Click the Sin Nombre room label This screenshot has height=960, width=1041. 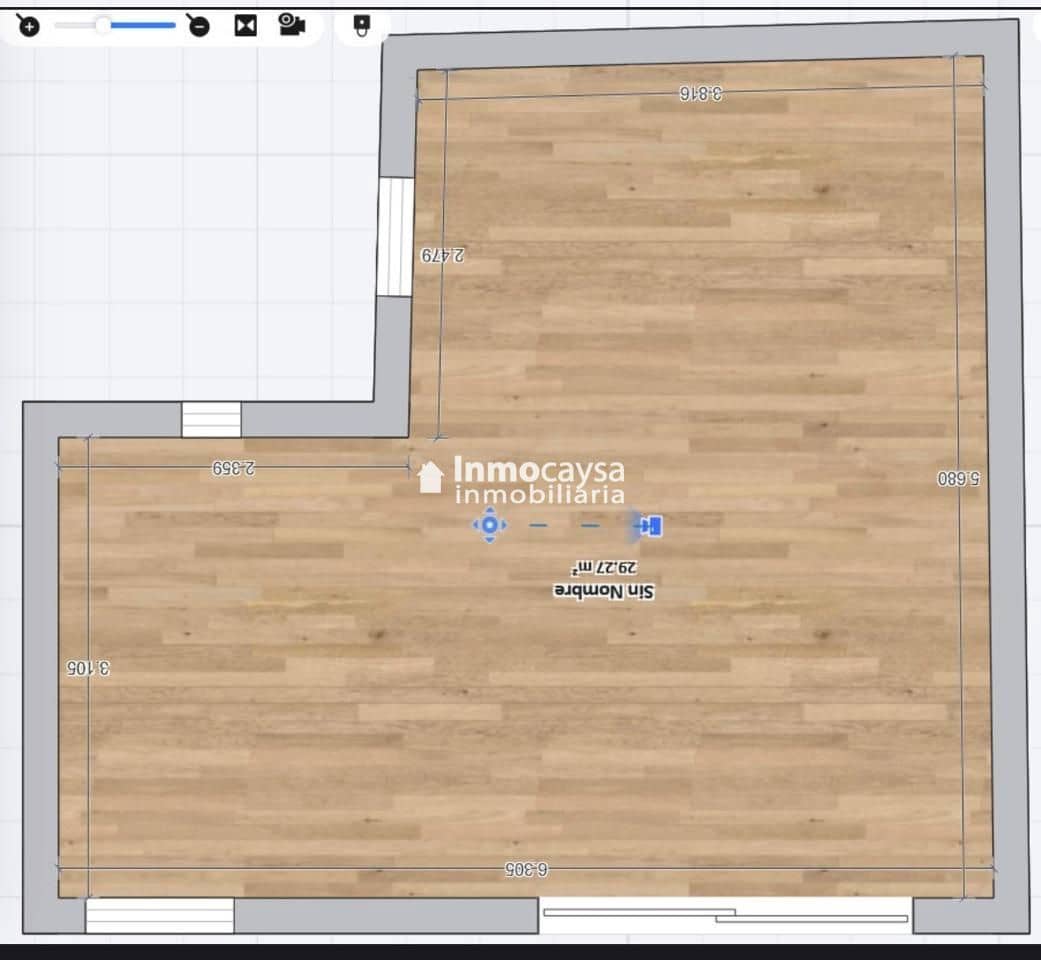point(603,592)
